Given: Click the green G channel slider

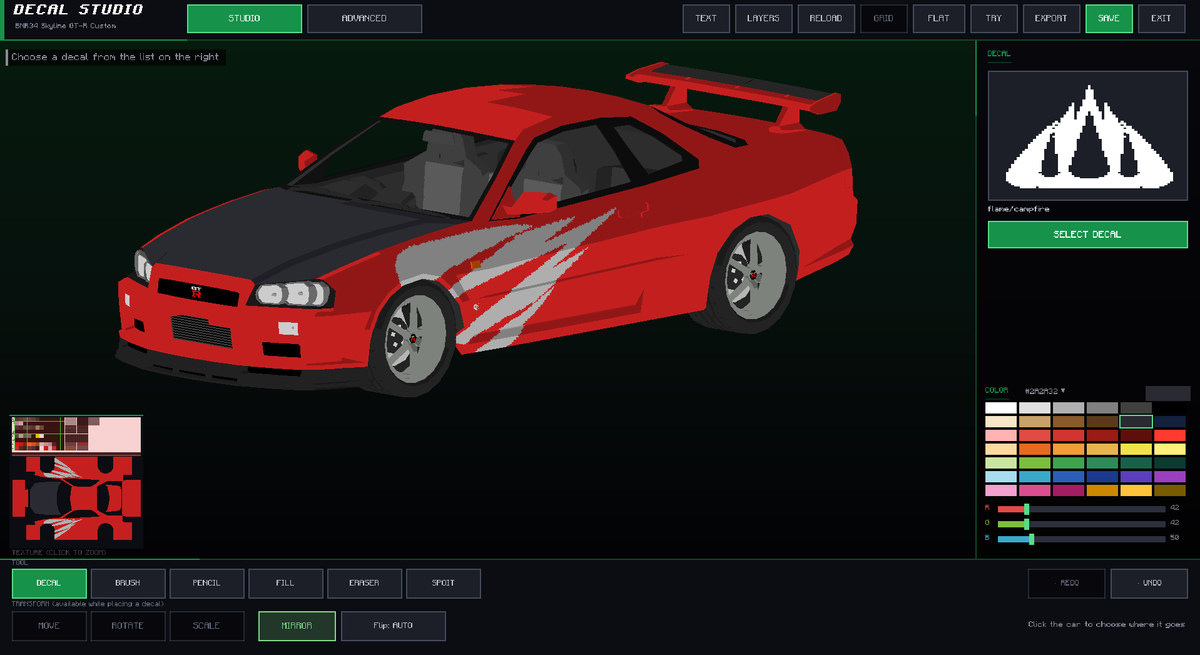Looking at the screenshot, I should tap(1081, 524).
